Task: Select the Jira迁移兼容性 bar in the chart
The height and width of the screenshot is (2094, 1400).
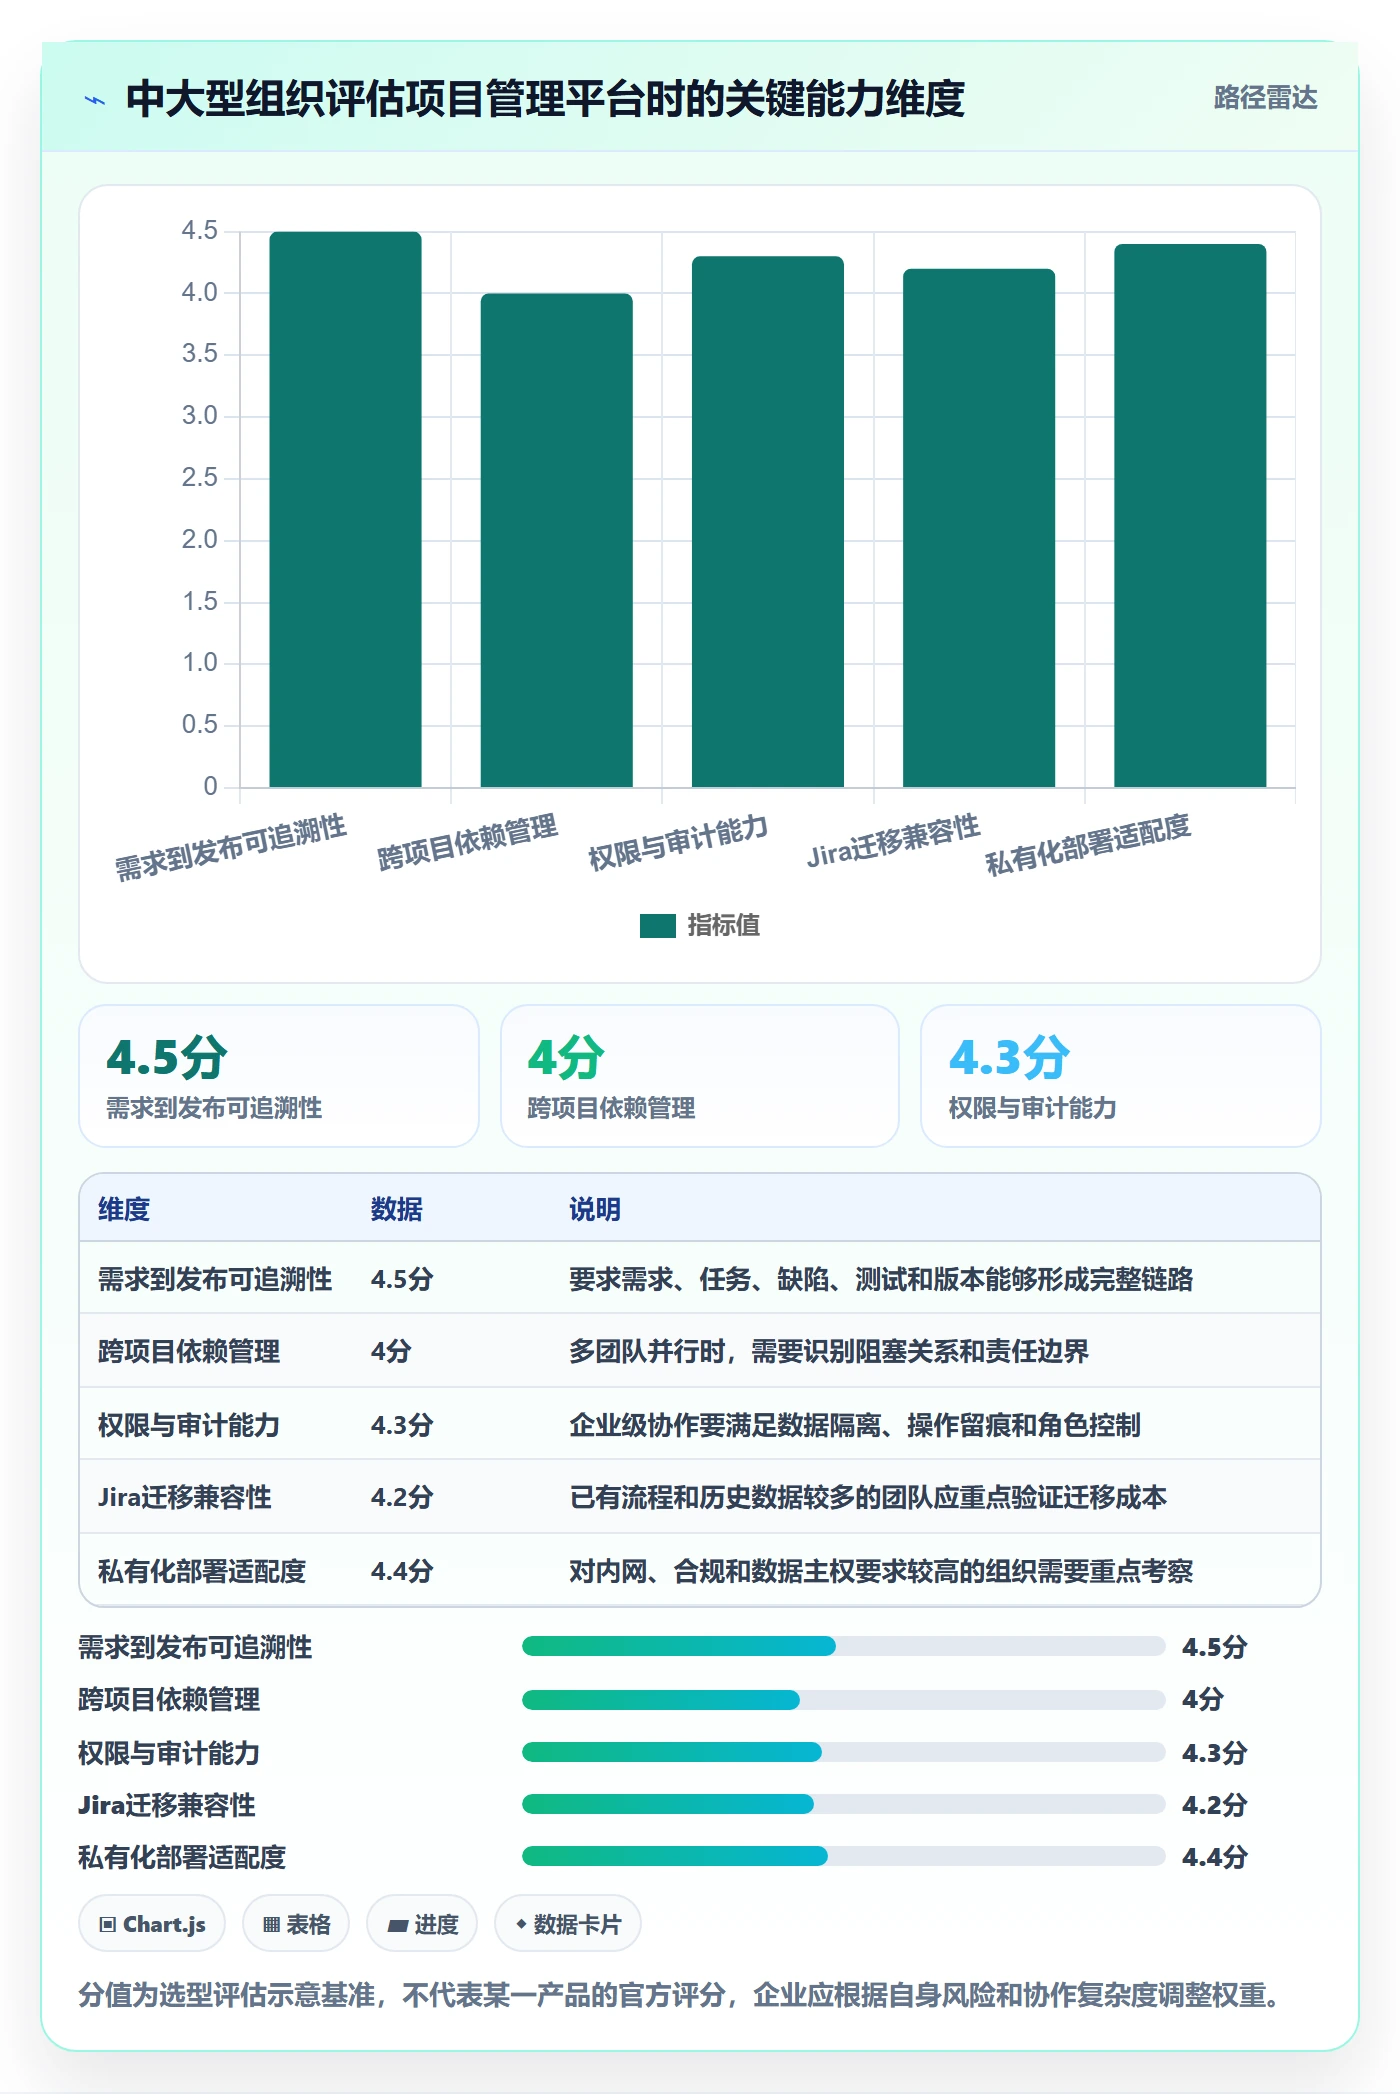Action: [x=979, y=528]
